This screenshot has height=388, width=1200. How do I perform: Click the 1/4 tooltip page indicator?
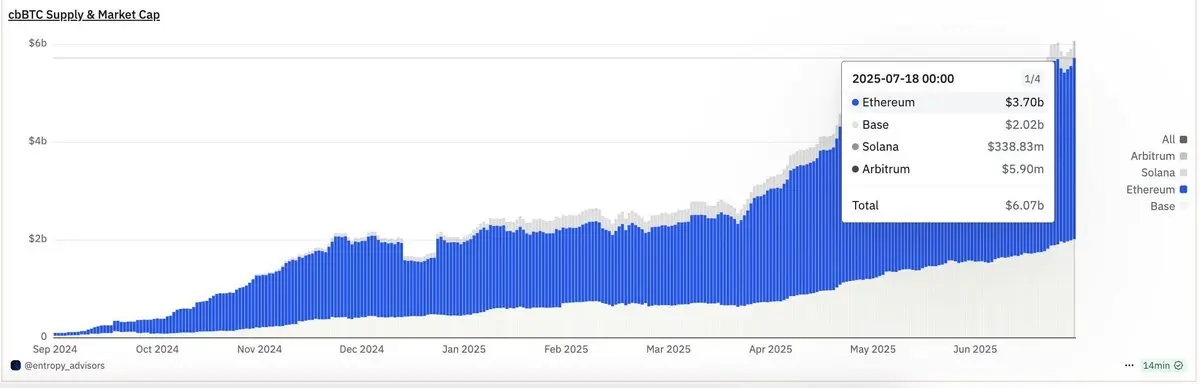1032,78
